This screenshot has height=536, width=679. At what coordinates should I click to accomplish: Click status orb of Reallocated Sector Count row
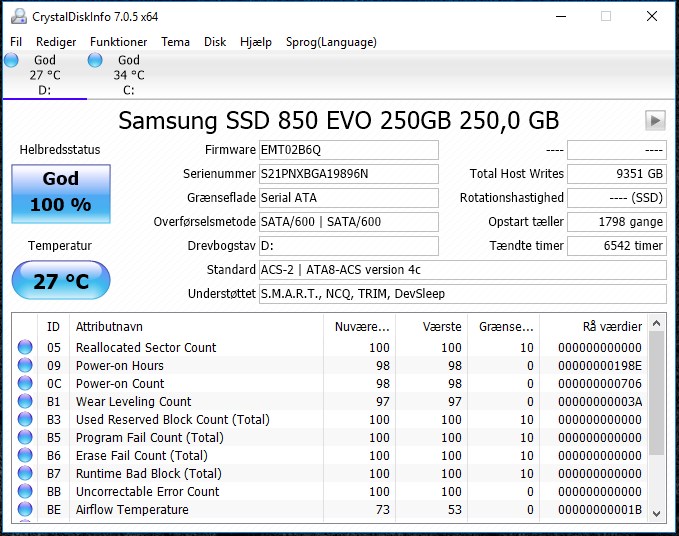point(25,347)
